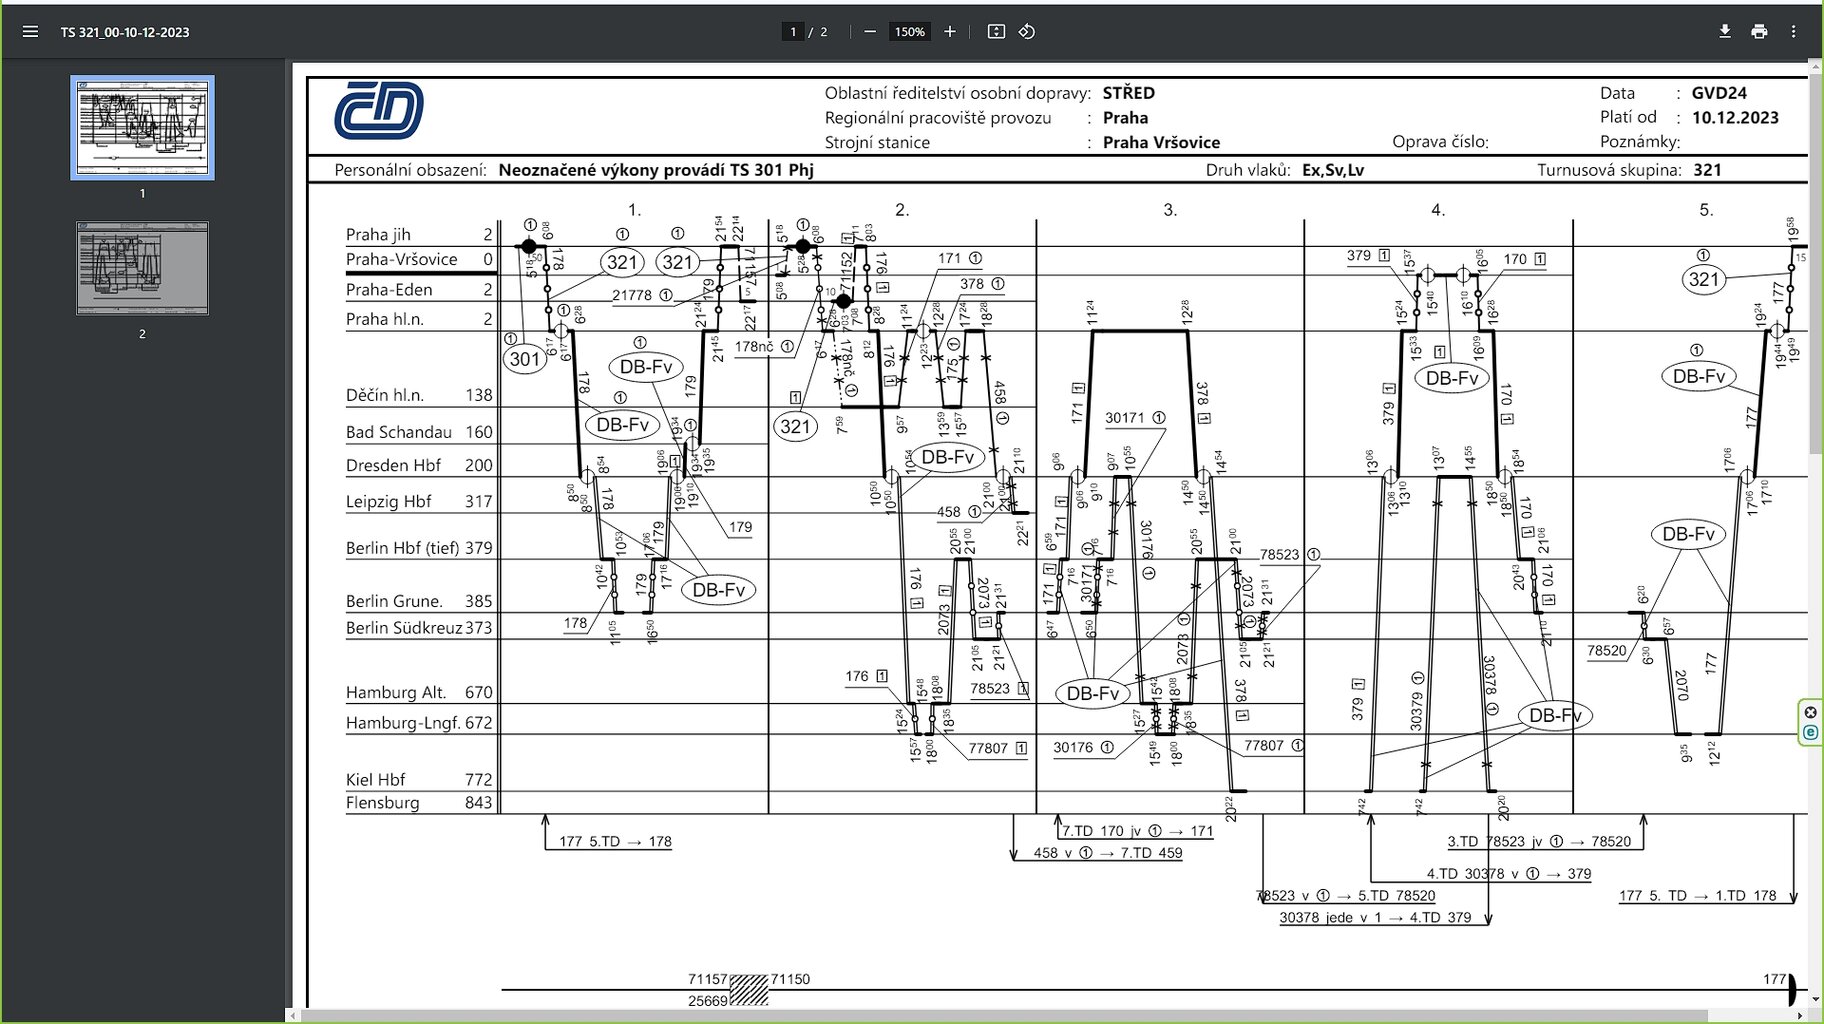Click the date '10.12.2023'
This screenshot has height=1024, width=1824.
(1735, 117)
